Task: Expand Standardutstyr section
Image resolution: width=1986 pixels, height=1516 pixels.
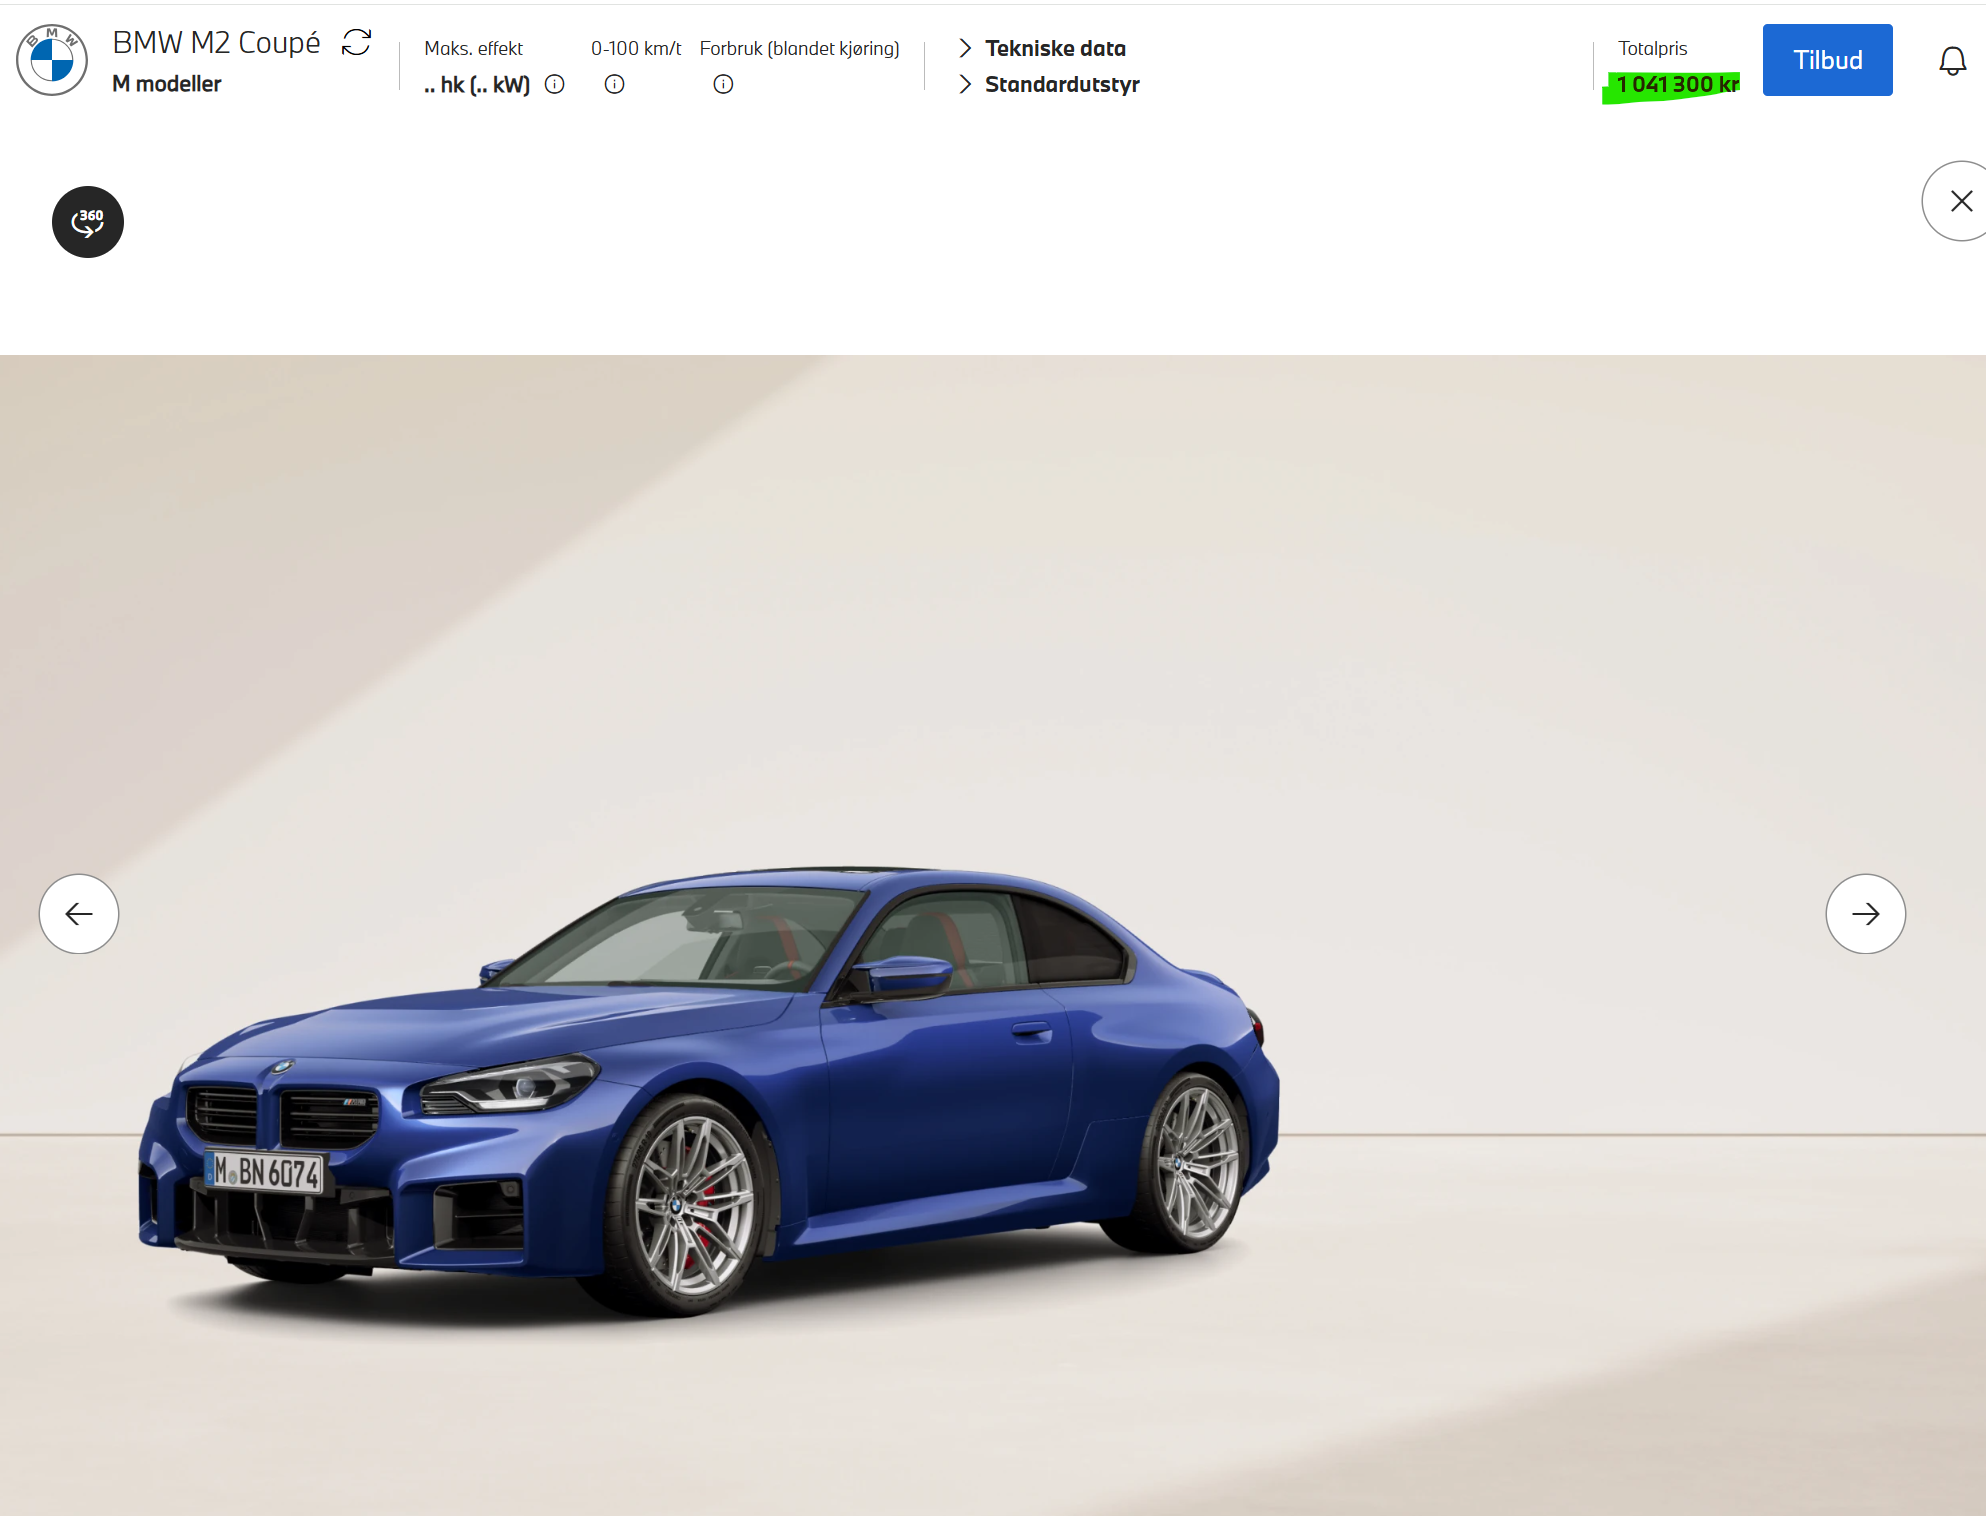Action: coord(1061,84)
